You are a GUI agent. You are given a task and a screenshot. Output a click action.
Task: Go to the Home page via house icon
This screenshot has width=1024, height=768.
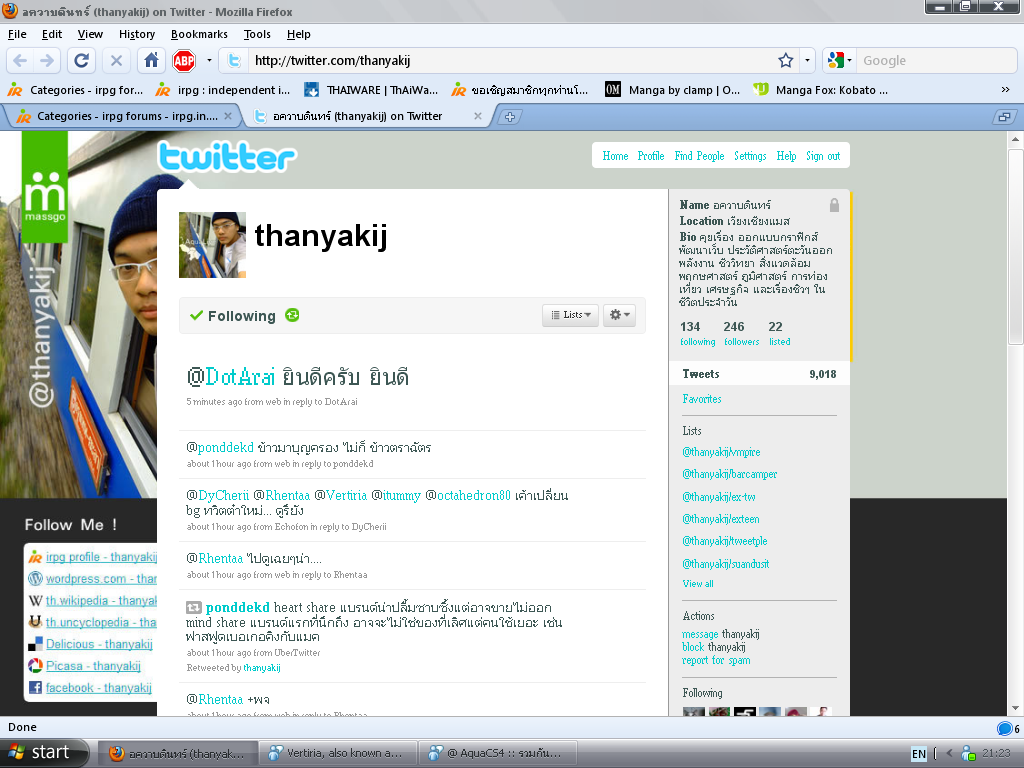click(x=151, y=61)
